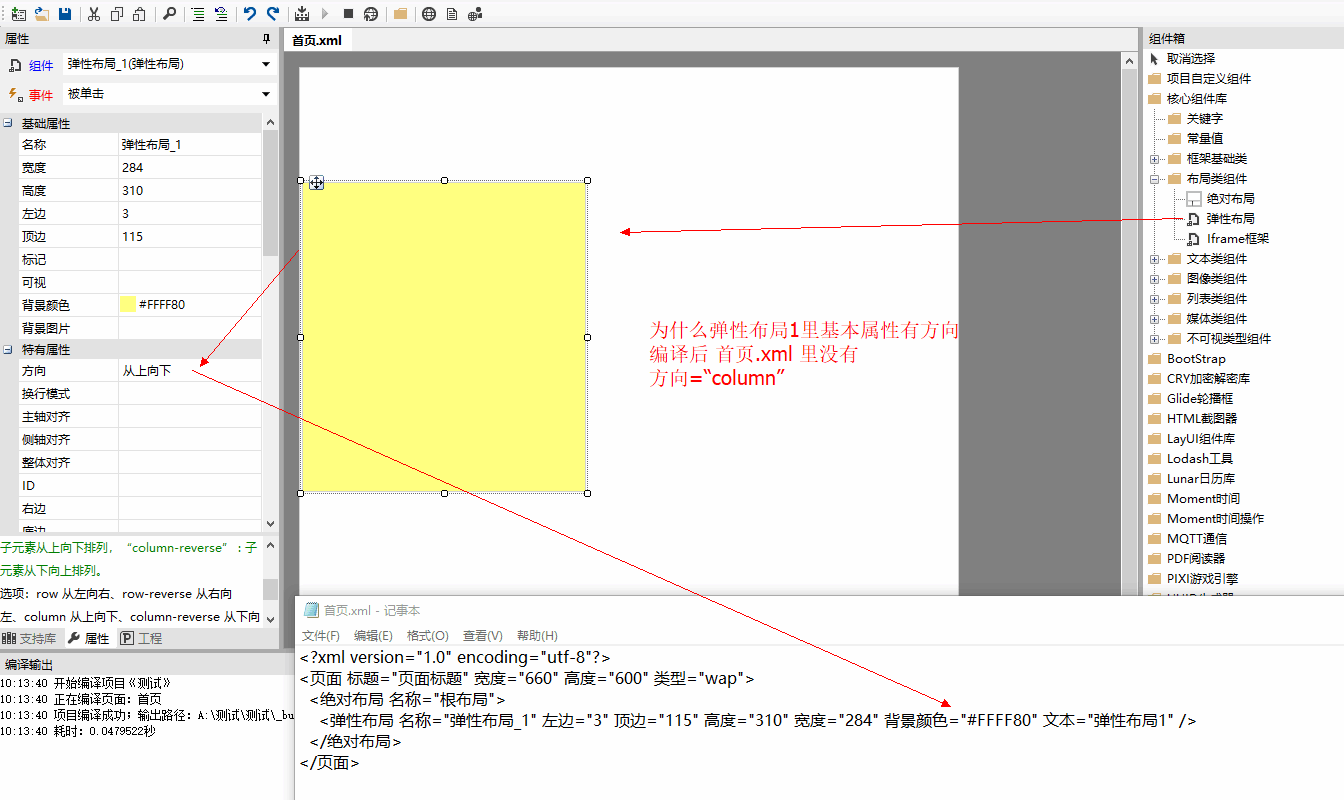1344x800 pixels.
Task: Click the magnifier search icon in toolbar
Action: pos(169,14)
